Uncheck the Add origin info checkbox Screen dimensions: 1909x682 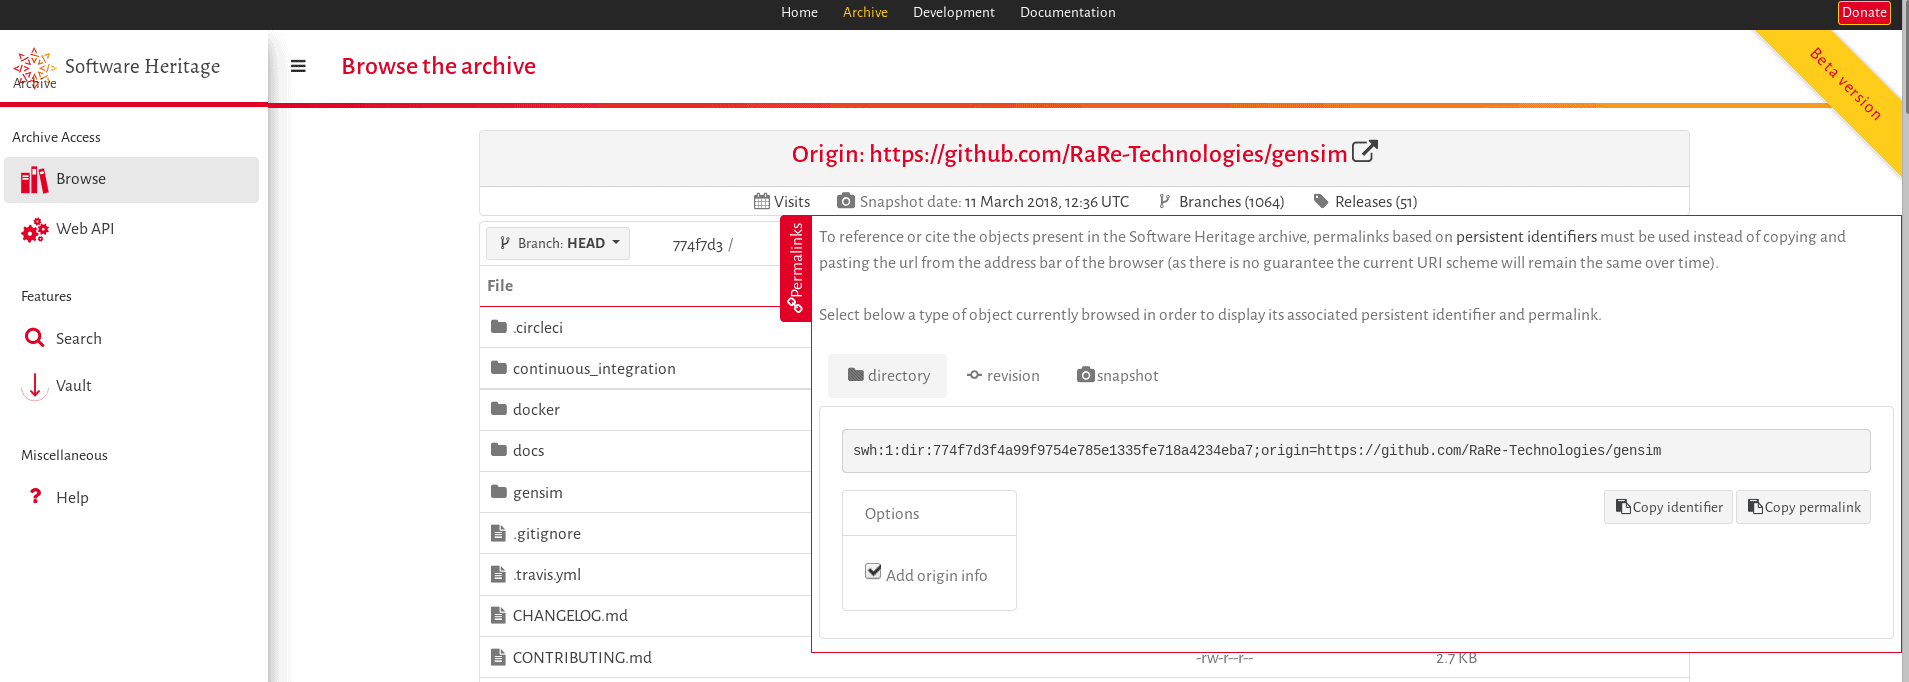[x=873, y=572]
